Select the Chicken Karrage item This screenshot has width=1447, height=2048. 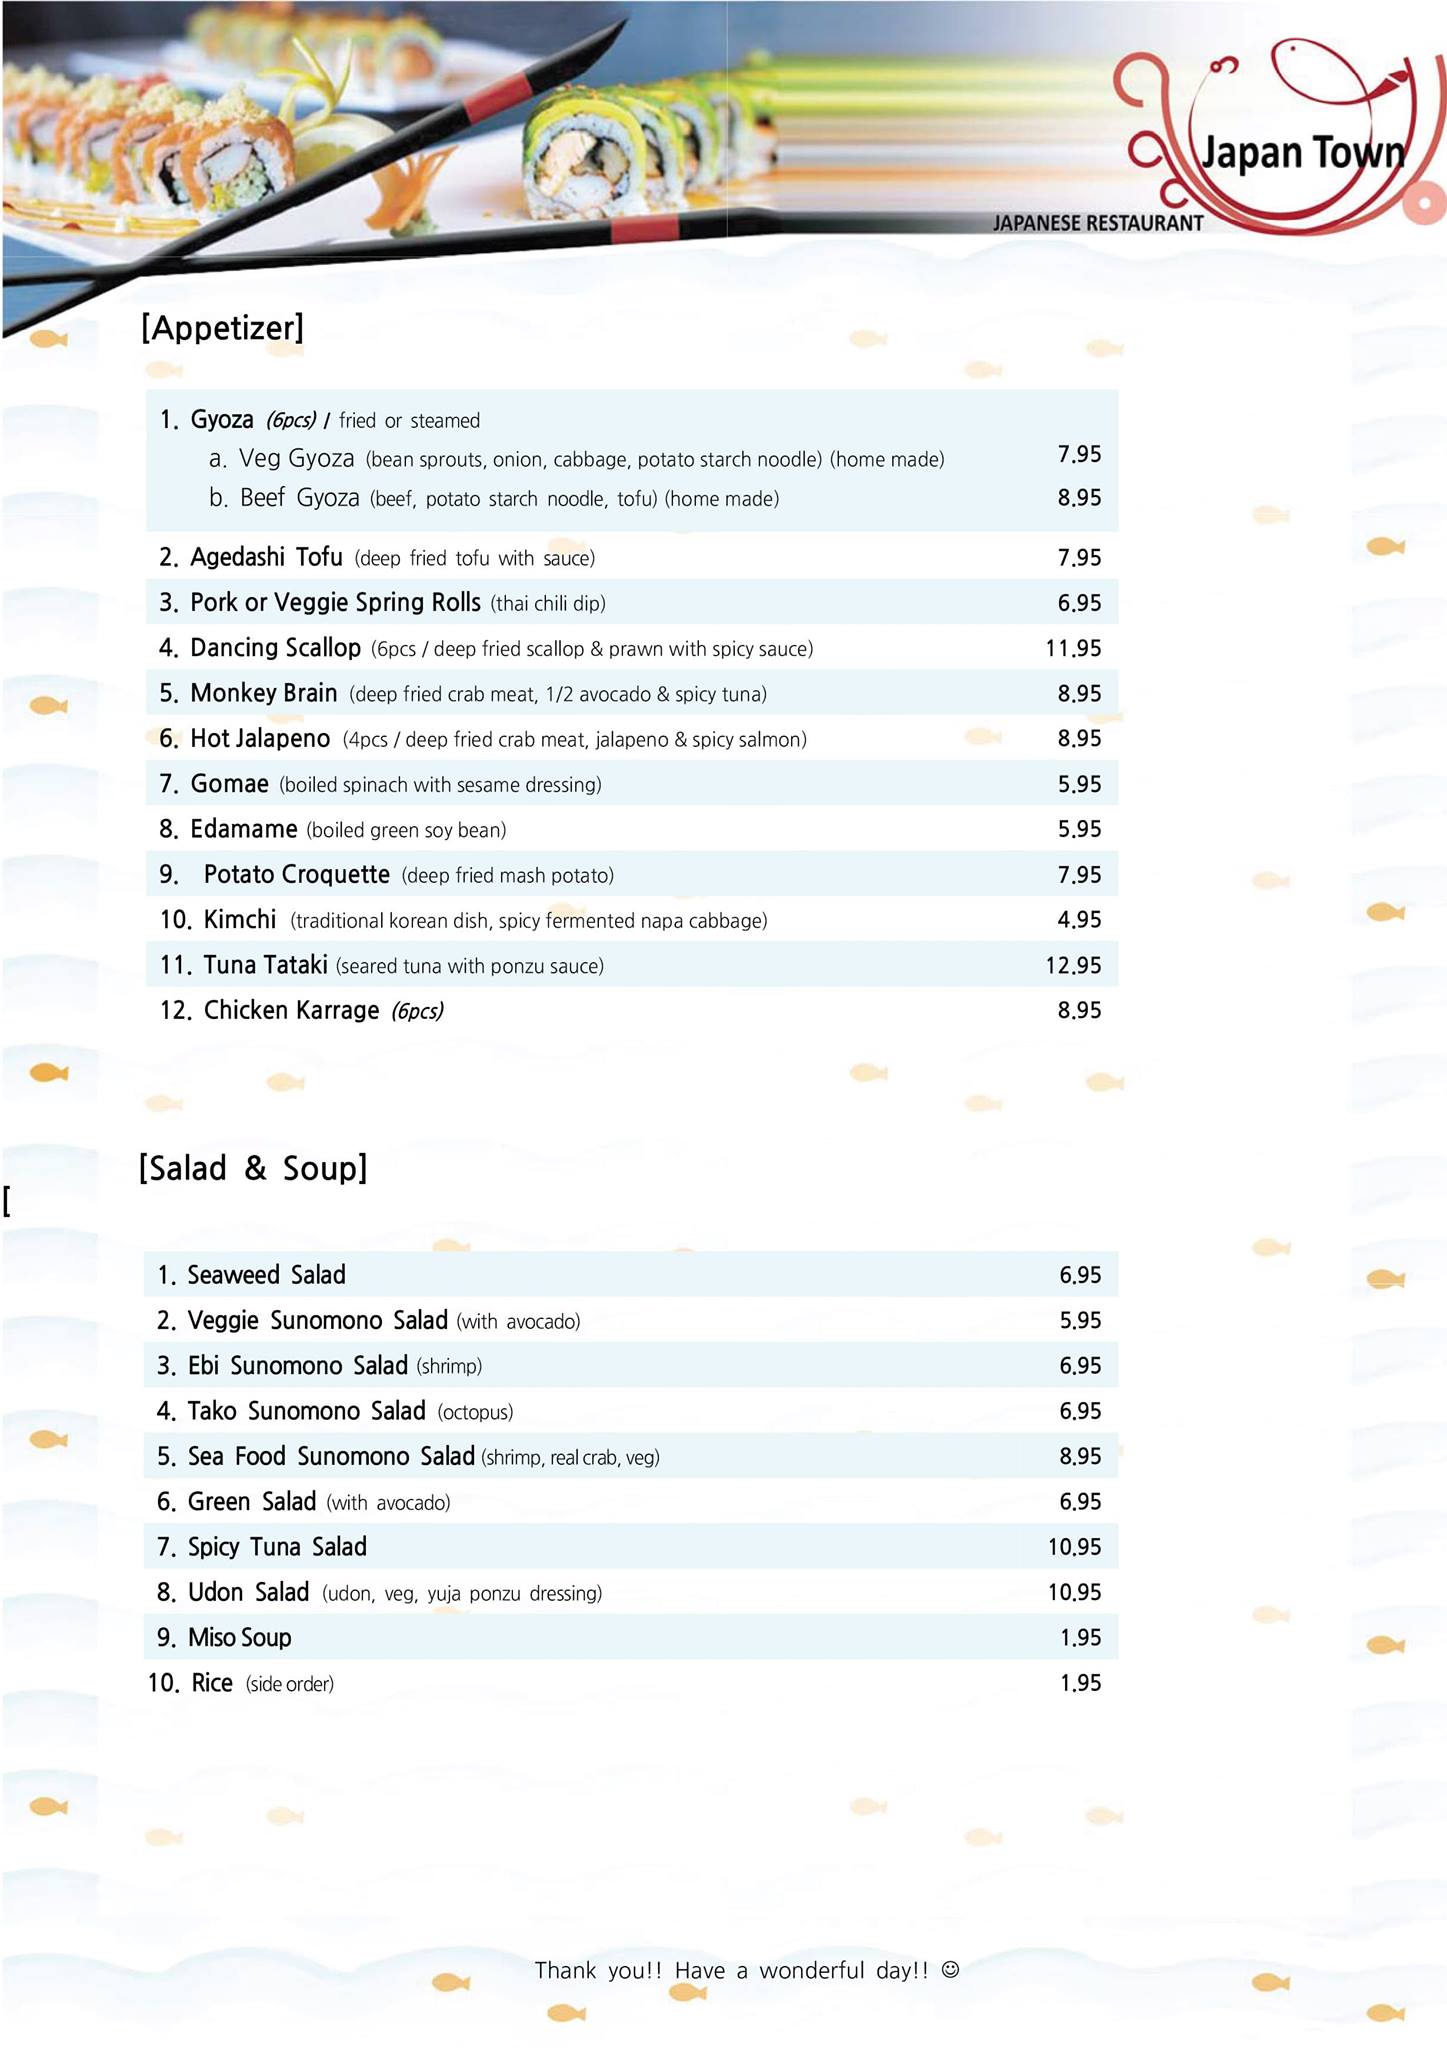tap(291, 1010)
